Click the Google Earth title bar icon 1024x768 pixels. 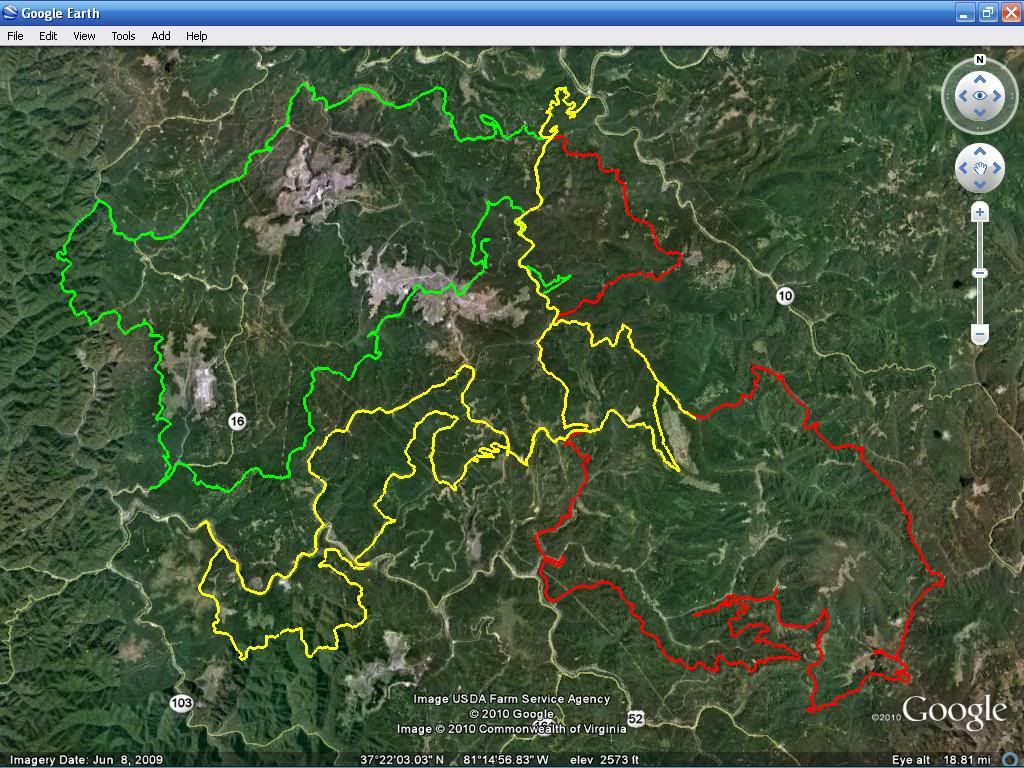coord(10,12)
